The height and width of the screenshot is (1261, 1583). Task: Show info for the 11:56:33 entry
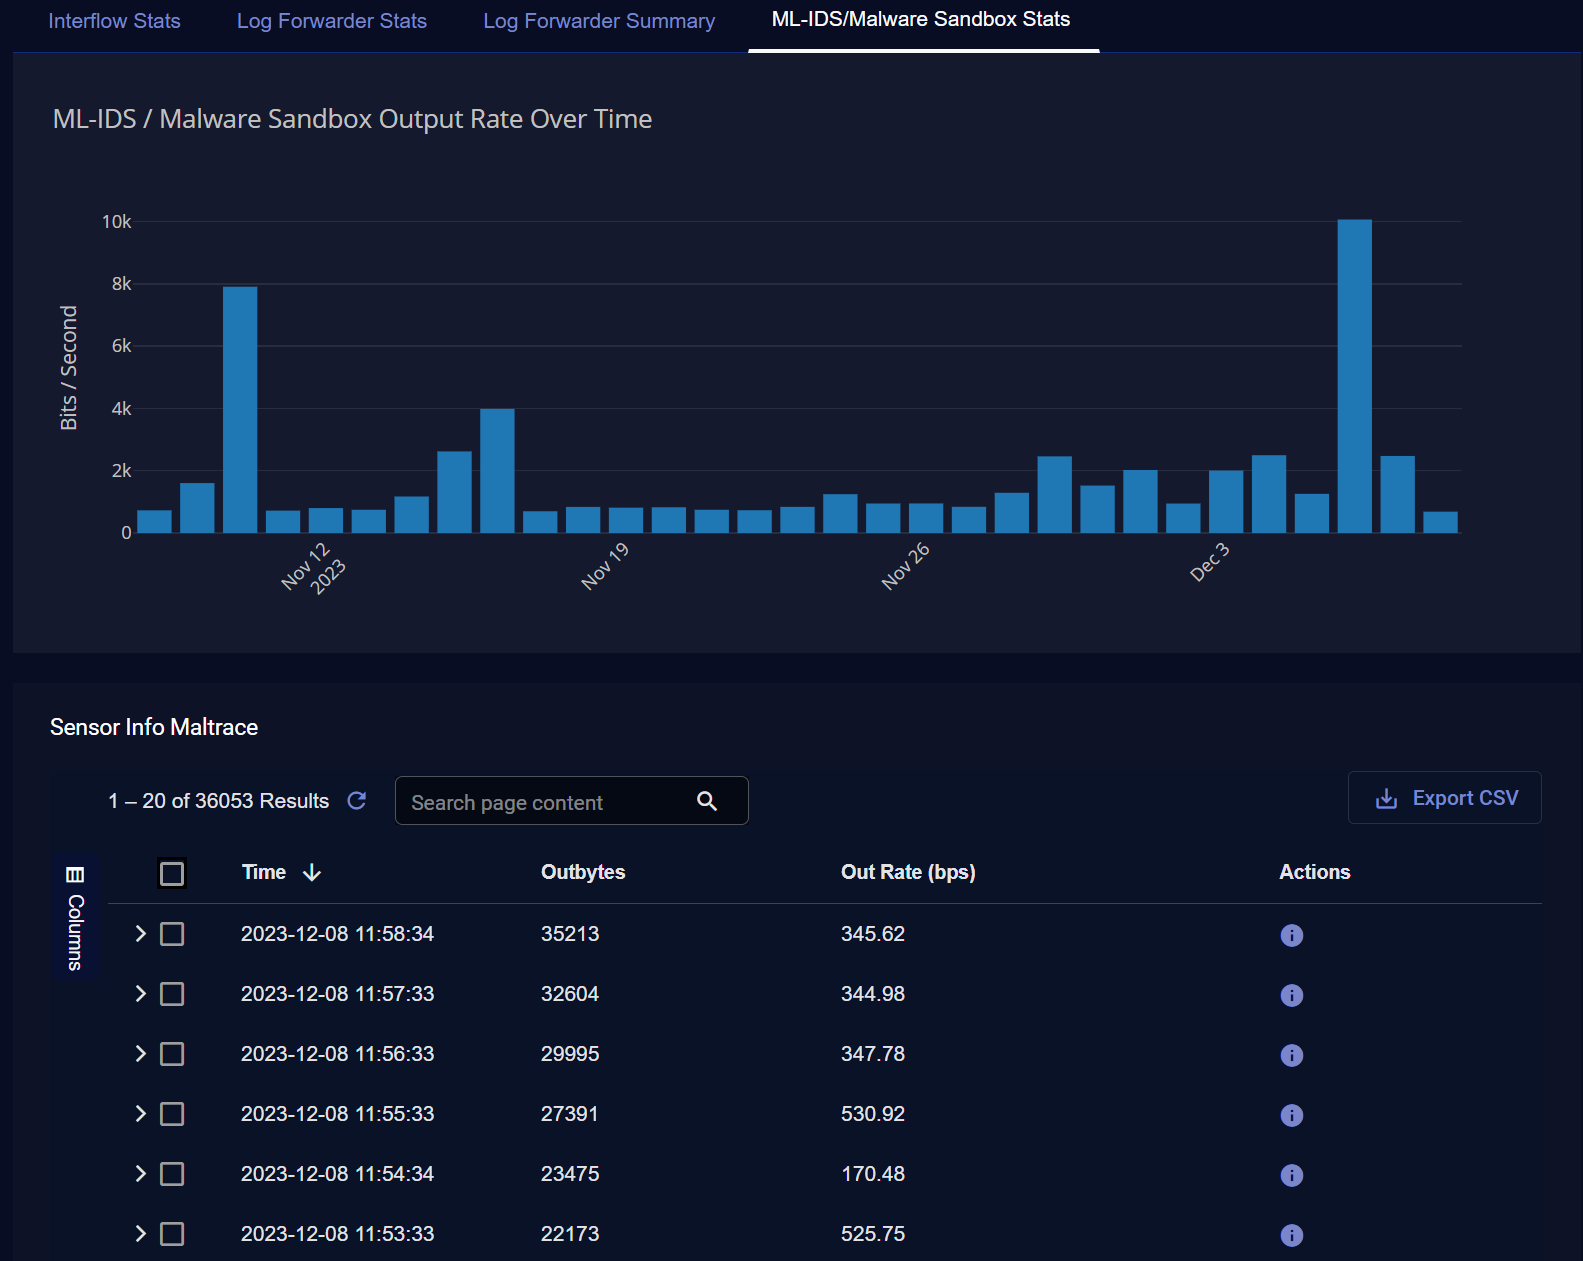coord(1291,1055)
